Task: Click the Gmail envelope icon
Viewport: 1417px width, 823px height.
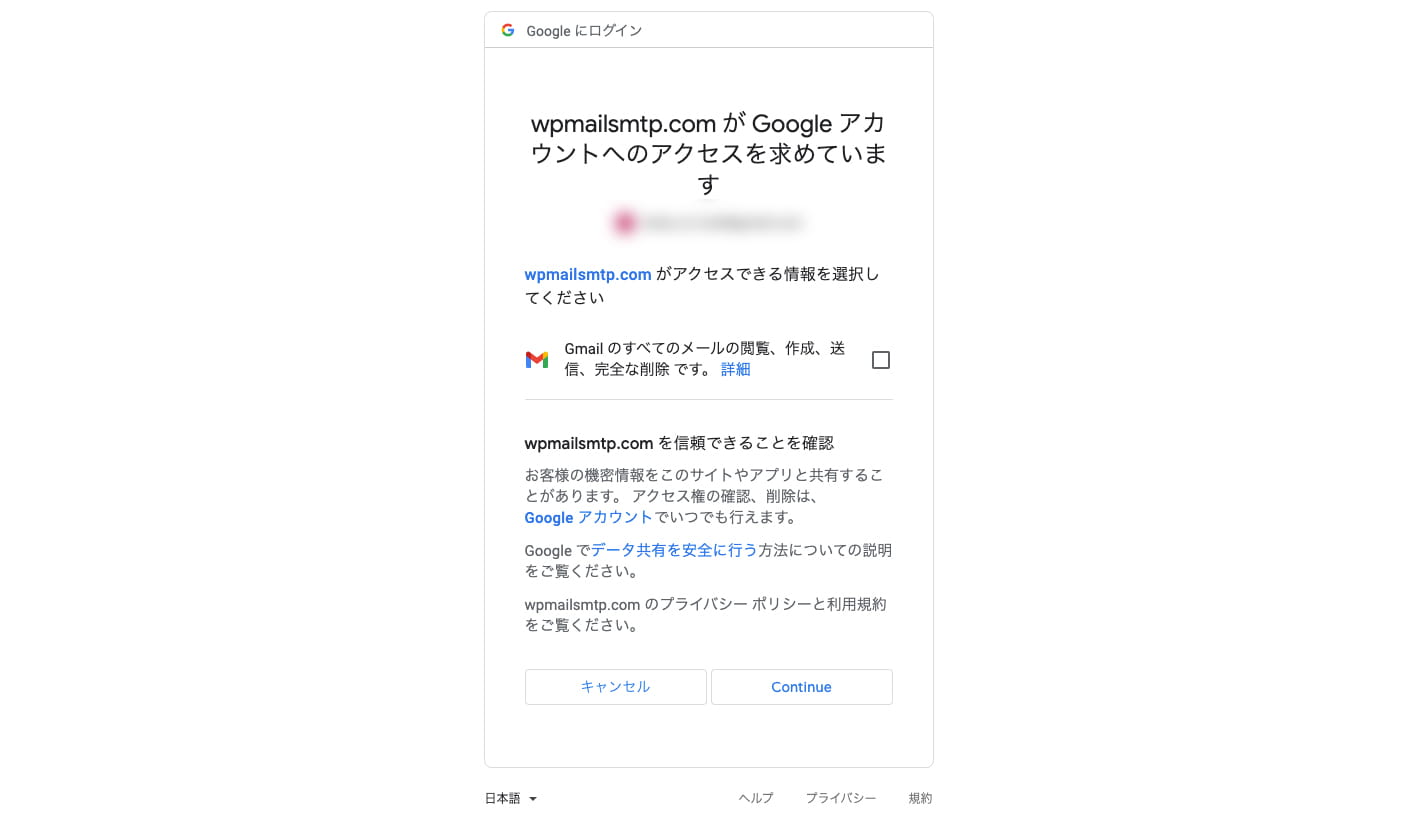Action: click(537, 360)
